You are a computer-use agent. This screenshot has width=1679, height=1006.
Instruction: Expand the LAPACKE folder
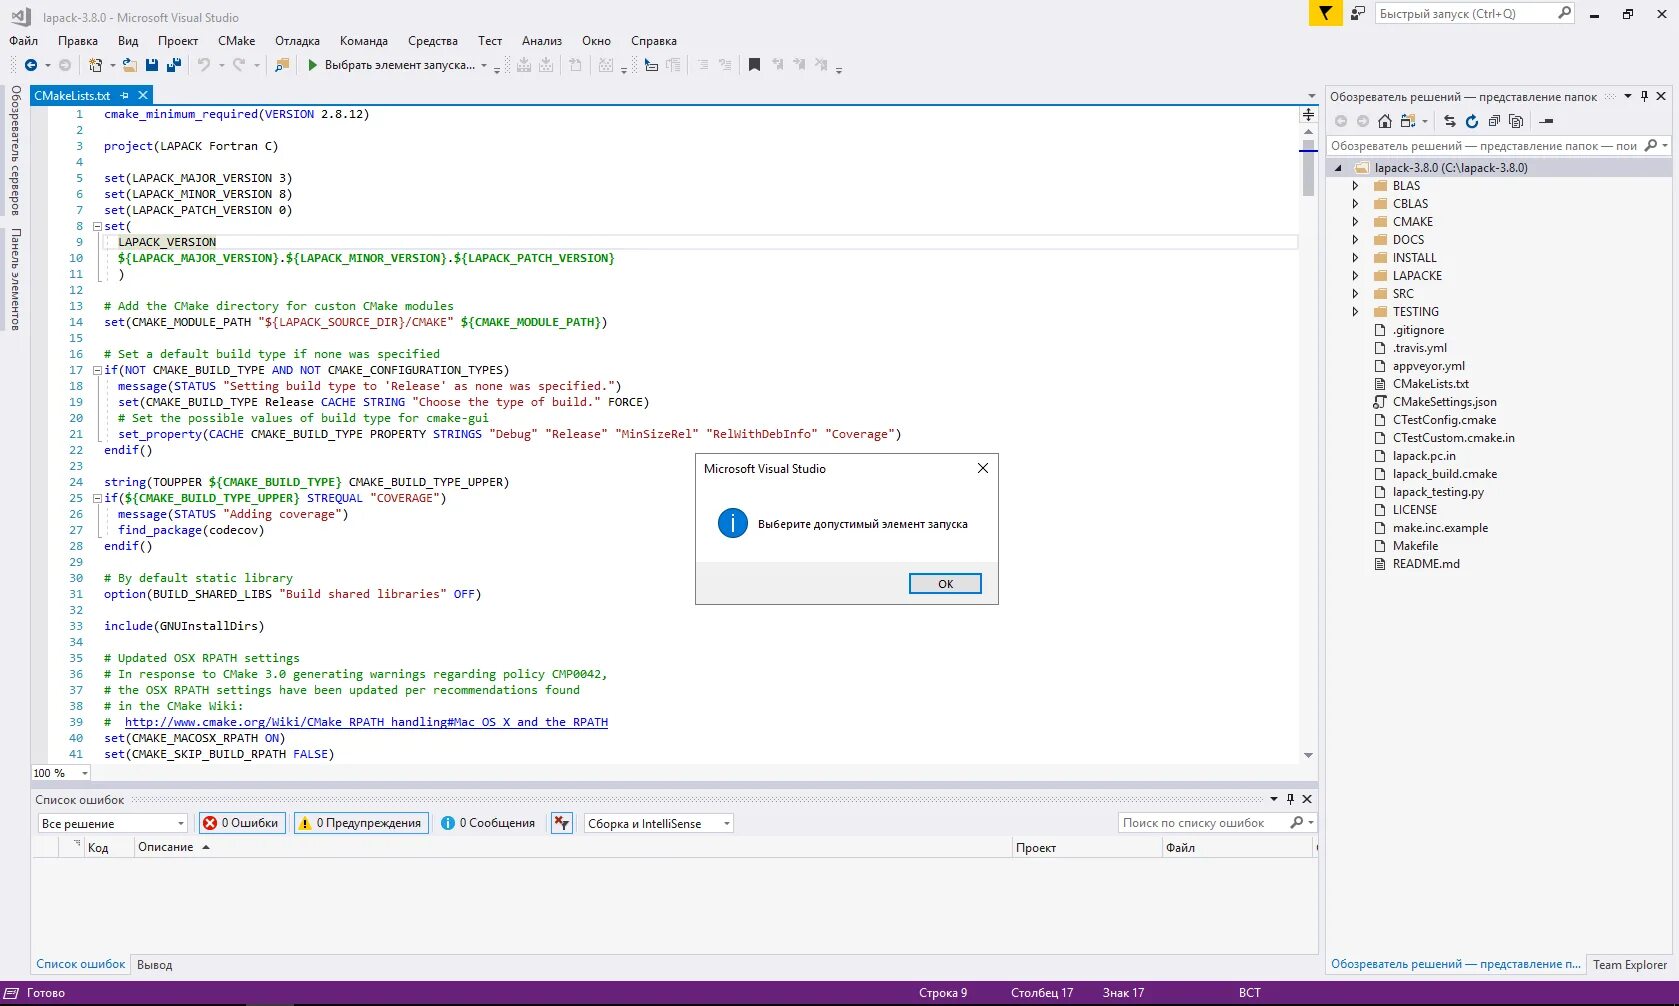click(1356, 276)
